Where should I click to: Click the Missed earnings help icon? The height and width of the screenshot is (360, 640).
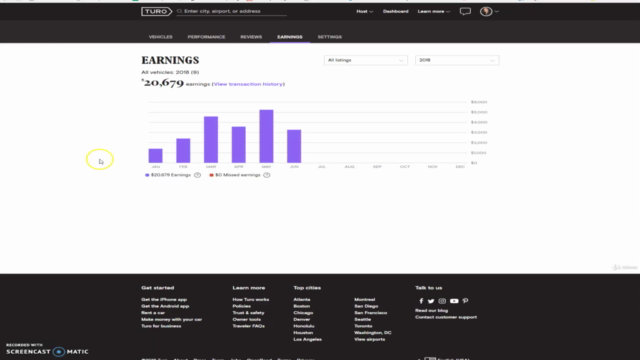[x=267, y=175]
